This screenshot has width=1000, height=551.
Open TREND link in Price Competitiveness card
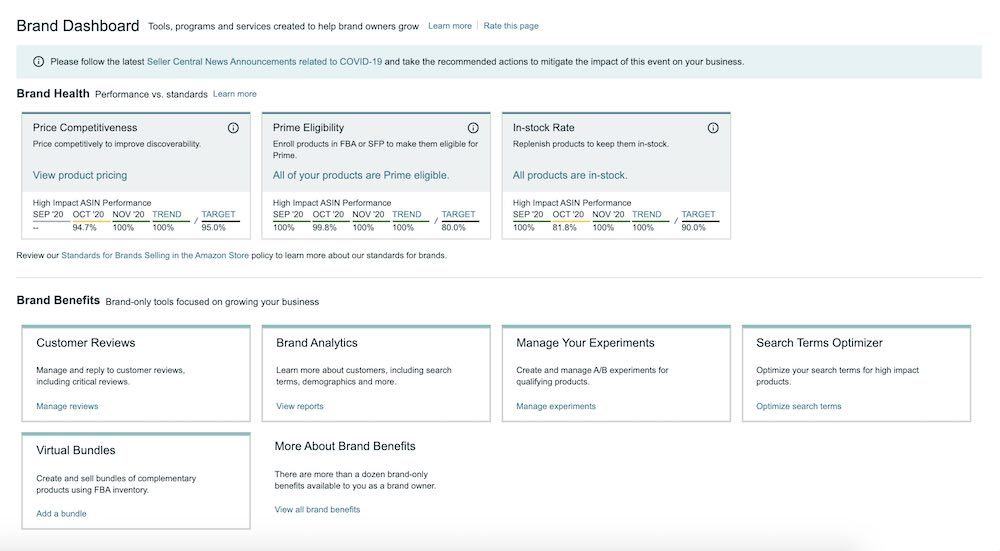coord(167,214)
